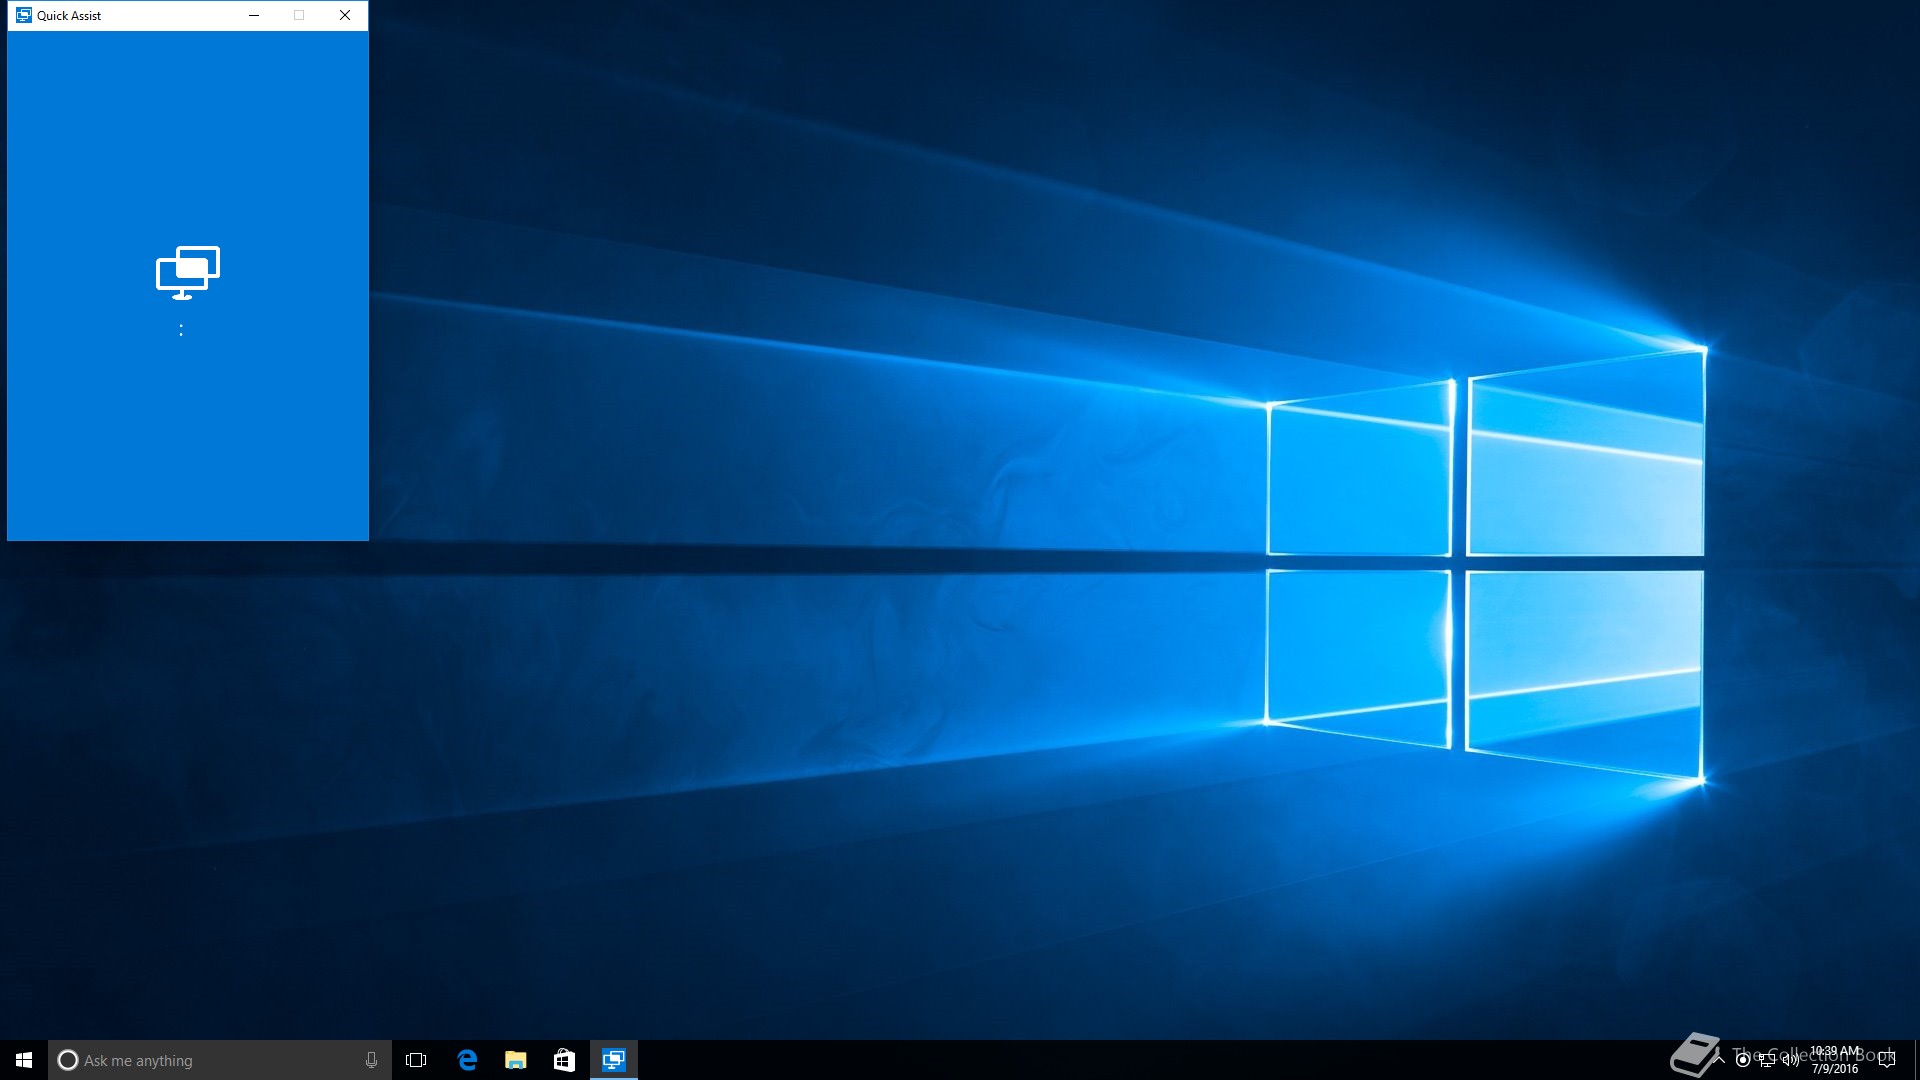Close the Quick Assist window
Viewport: 1920px width, 1080px height.
345,15
